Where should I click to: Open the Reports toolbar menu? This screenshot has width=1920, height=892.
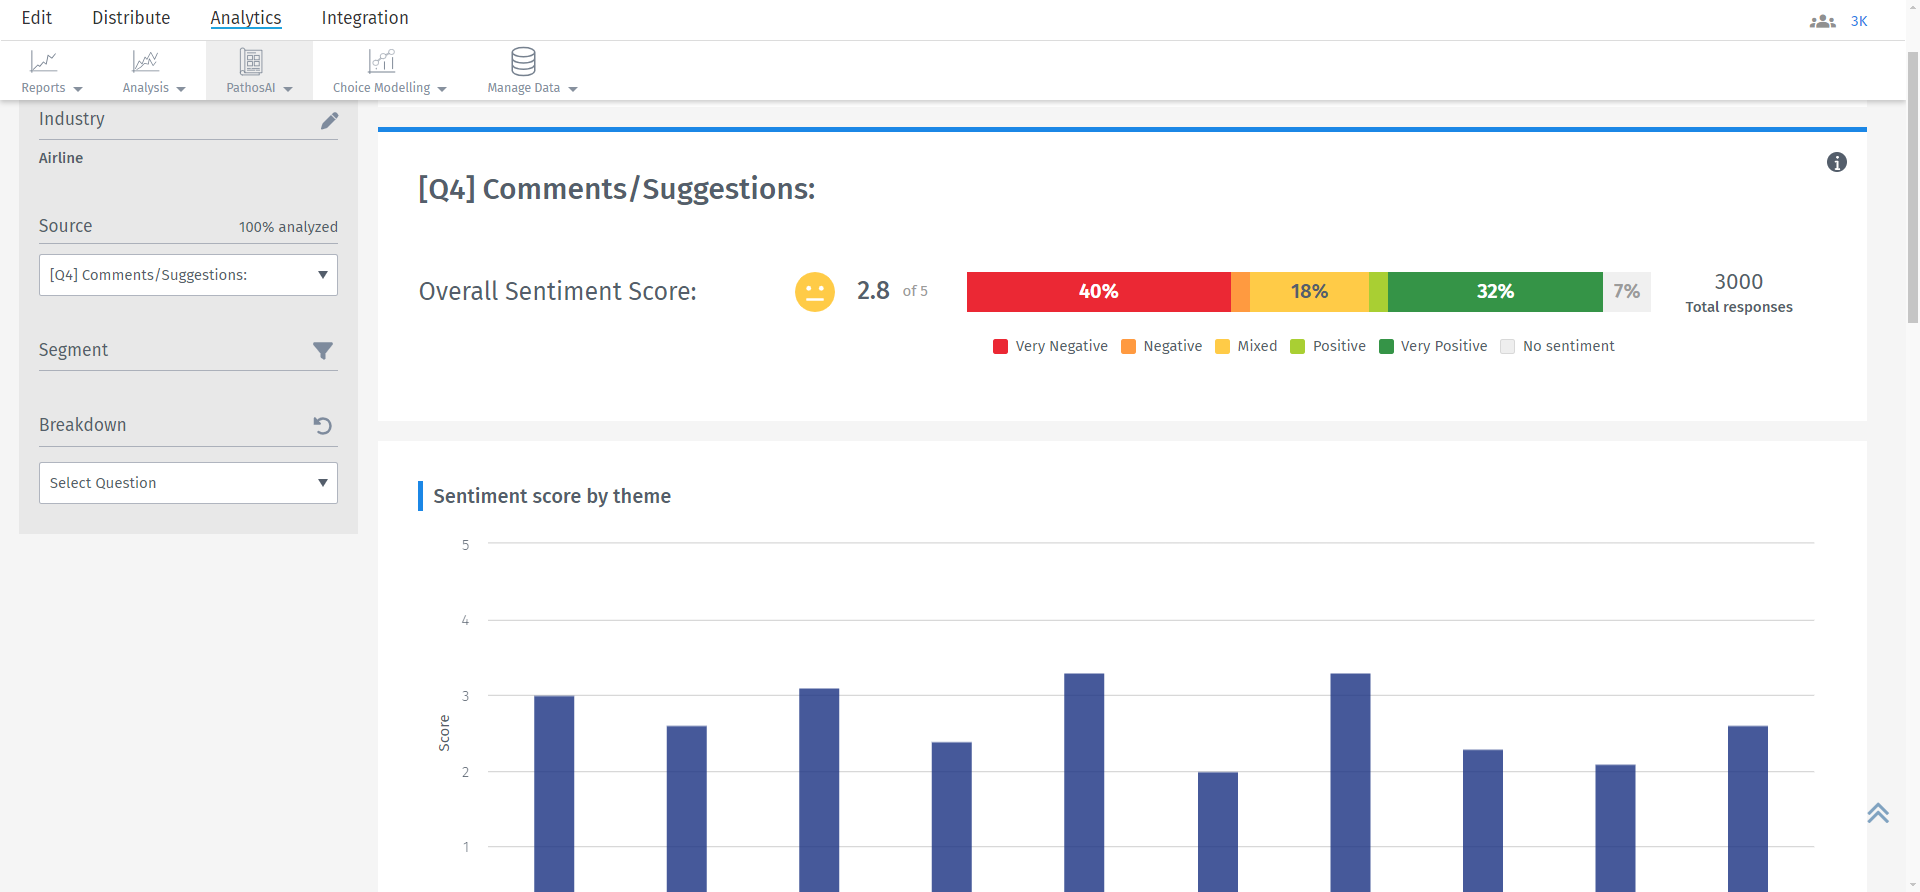coord(52,71)
